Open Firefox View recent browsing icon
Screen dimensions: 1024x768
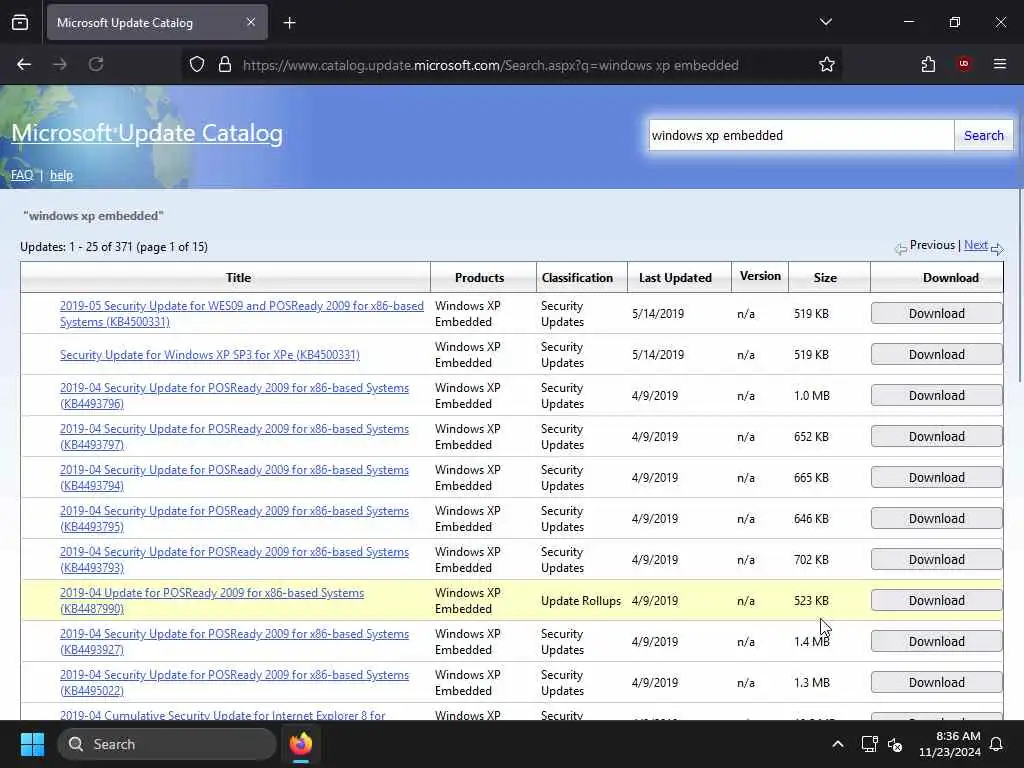click(x=20, y=23)
